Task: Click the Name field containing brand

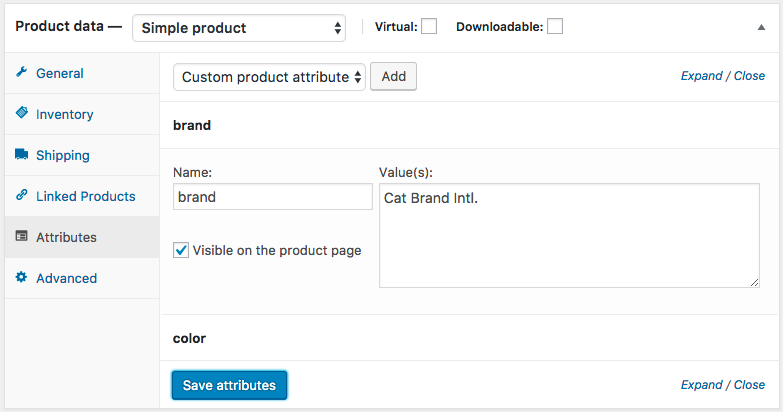Action: click(272, 197)
